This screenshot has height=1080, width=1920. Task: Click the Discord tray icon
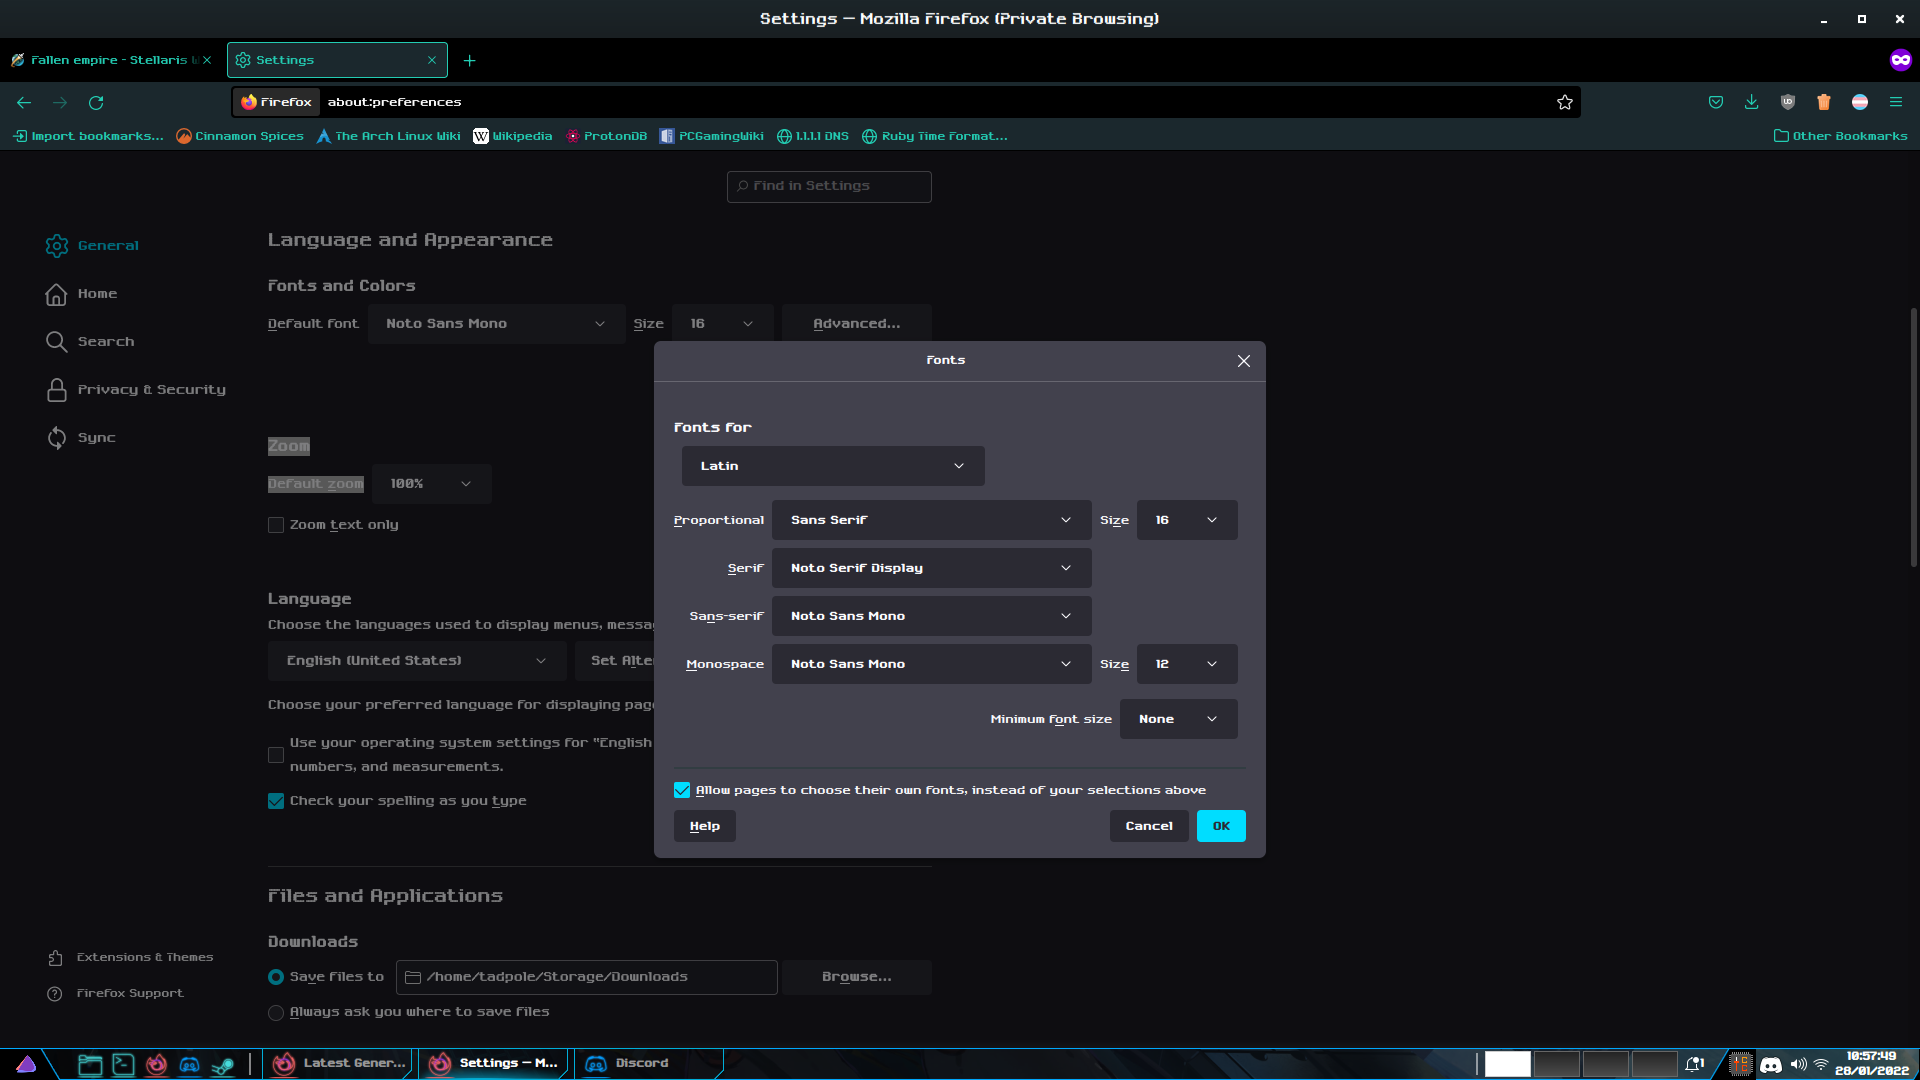point(1771,1064)
